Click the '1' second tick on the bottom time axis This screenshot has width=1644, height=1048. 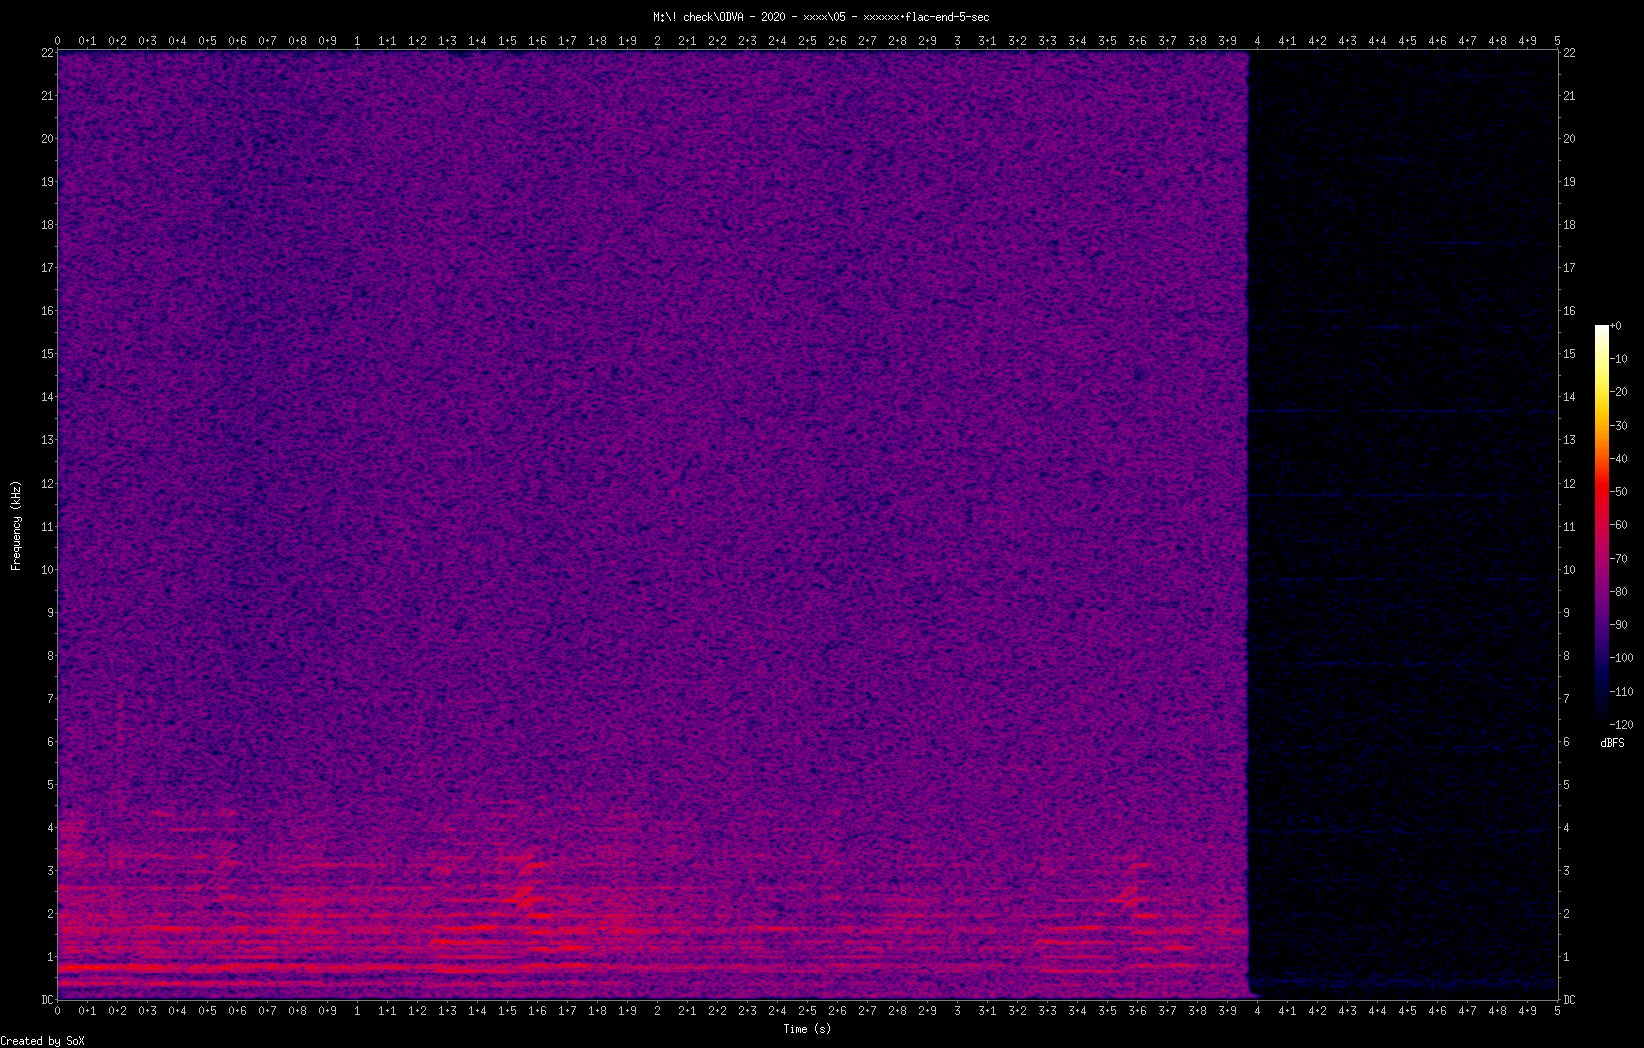click(357, 1011)
